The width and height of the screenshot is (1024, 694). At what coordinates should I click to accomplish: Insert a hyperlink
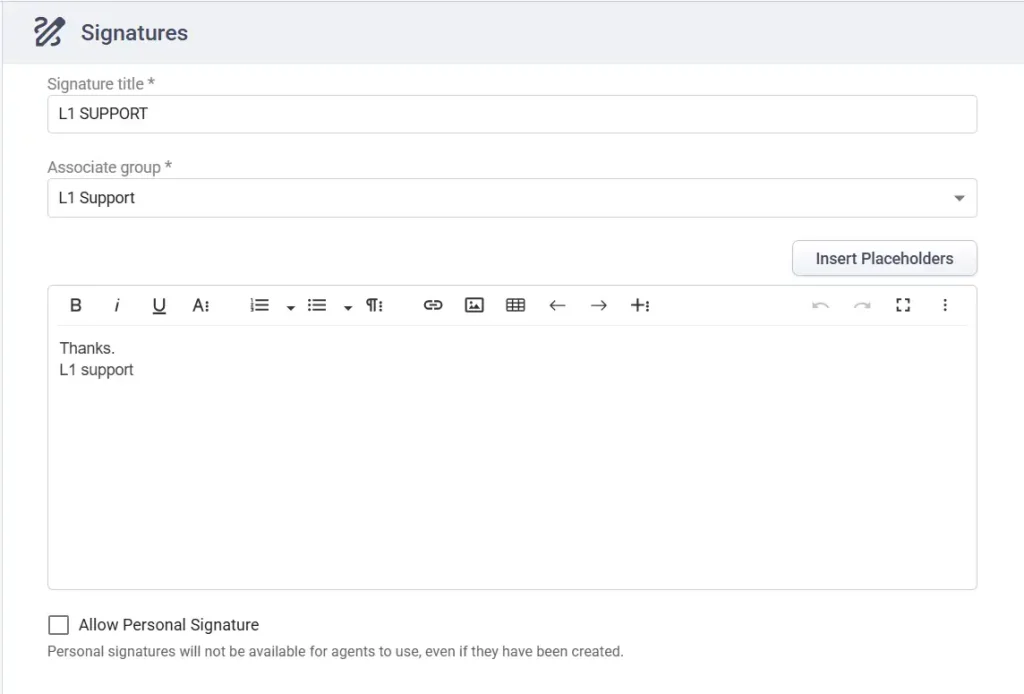[433, 305]
